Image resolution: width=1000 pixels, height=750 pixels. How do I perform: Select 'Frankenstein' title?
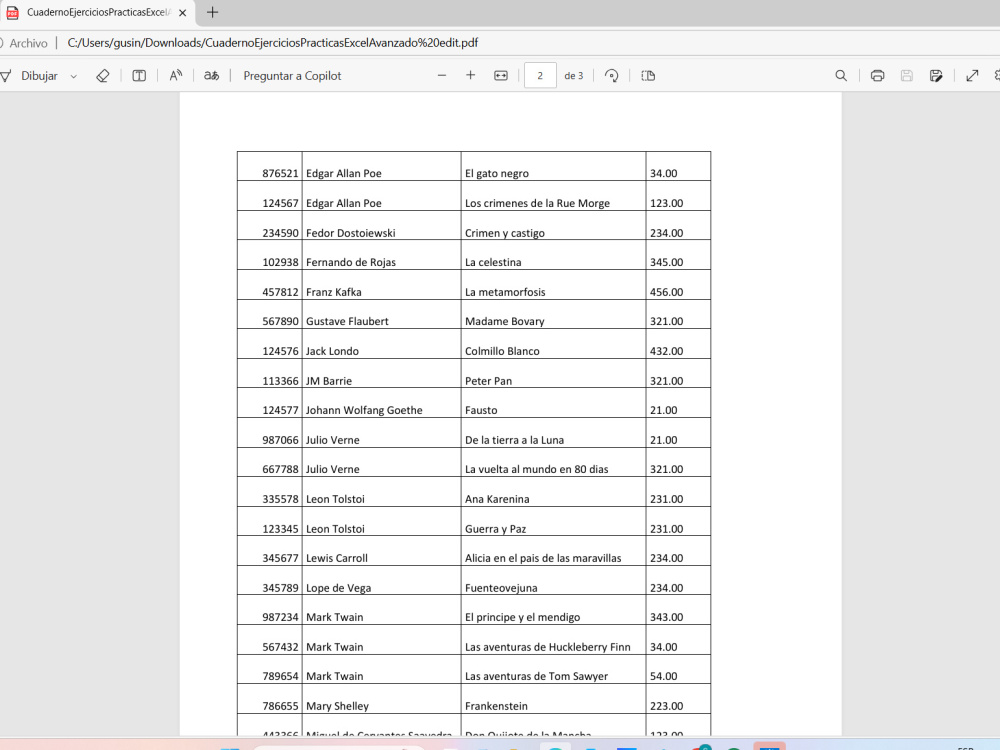point(496,707)
